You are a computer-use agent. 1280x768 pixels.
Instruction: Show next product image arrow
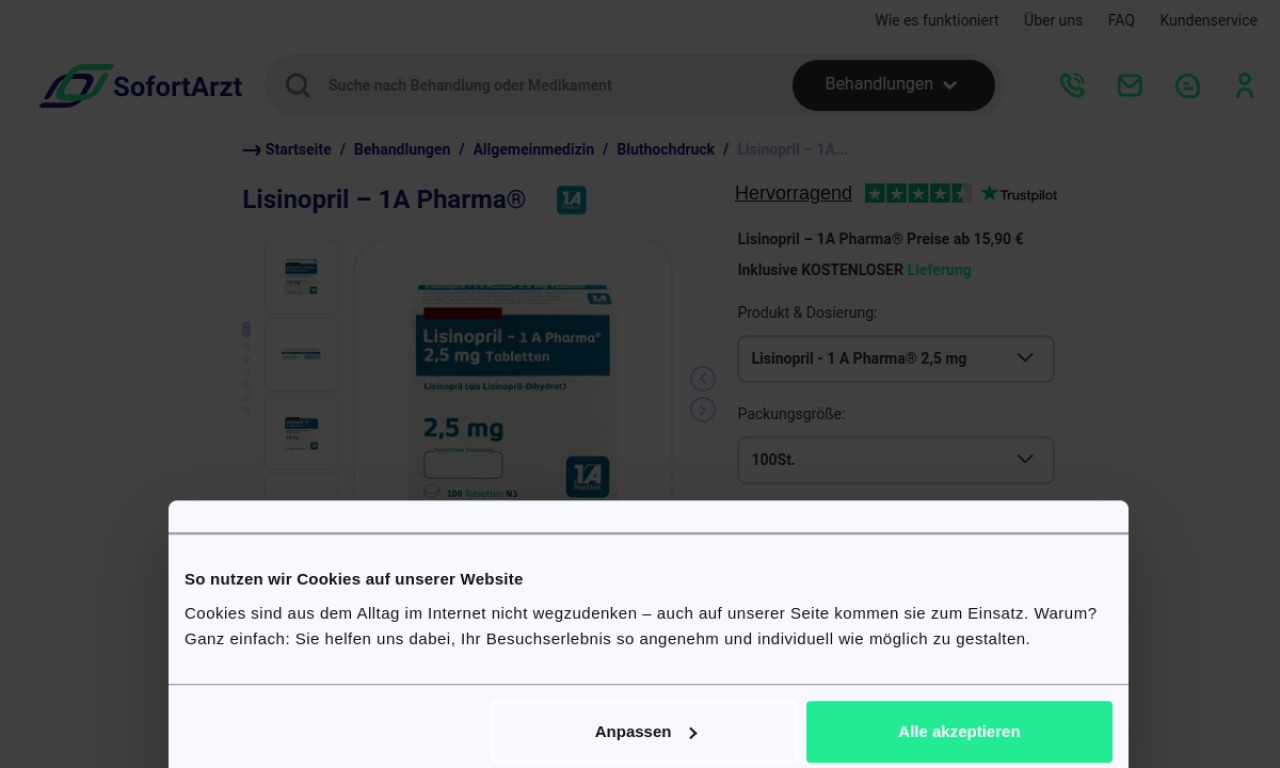point(703,410)
